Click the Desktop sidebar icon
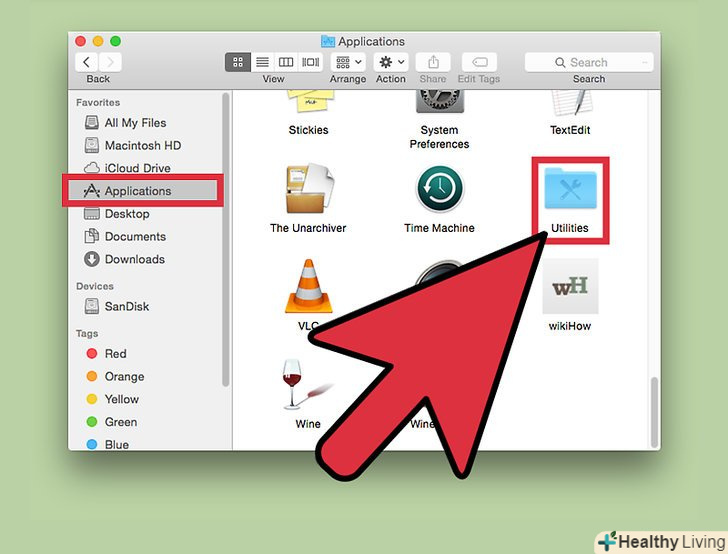This screenshot has width=728, height=554. (x=92, y=214)
